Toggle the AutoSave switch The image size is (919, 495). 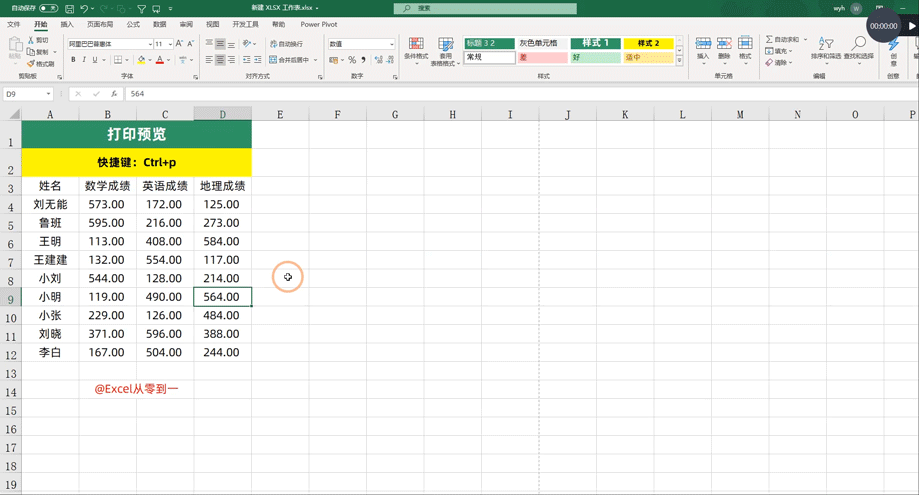click(47, 8)
